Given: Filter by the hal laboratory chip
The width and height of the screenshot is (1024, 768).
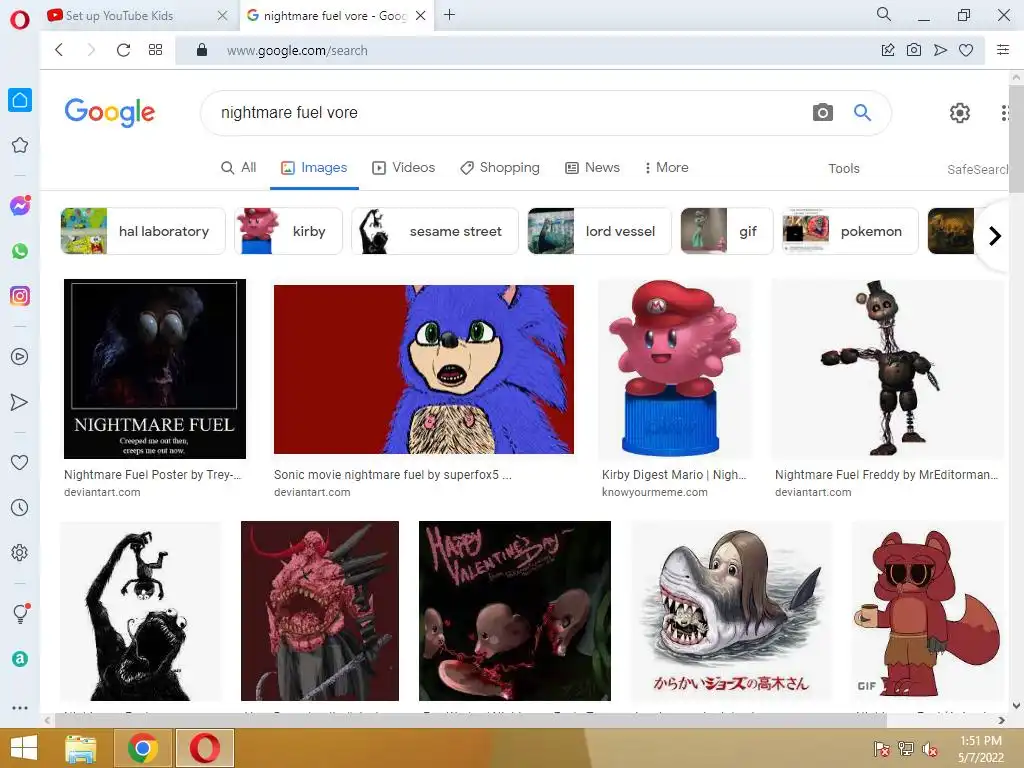Looking at the screenshot, I should [x=143, y=231].
